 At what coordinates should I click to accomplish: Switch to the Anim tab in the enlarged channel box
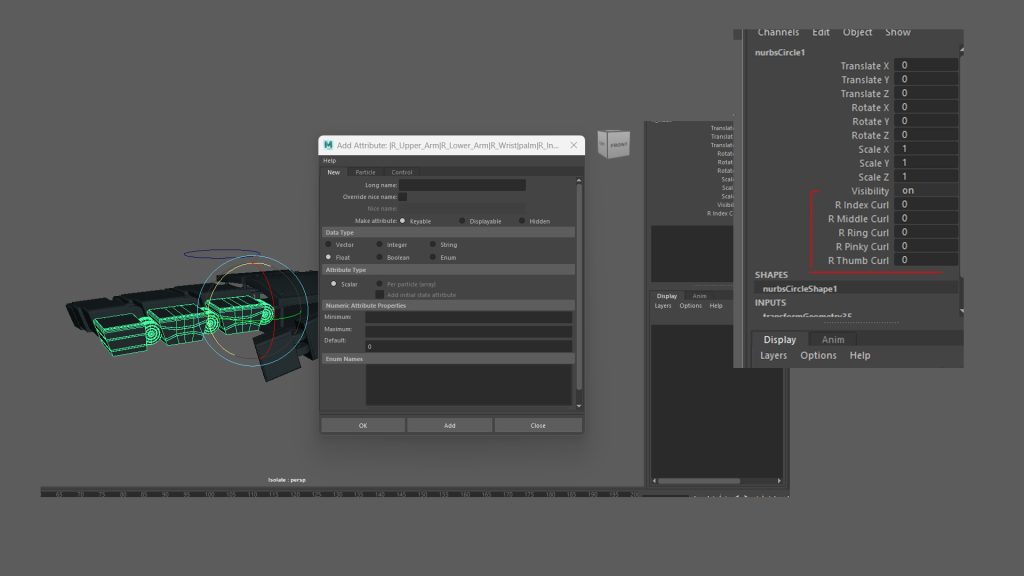[x=833, y=340]
